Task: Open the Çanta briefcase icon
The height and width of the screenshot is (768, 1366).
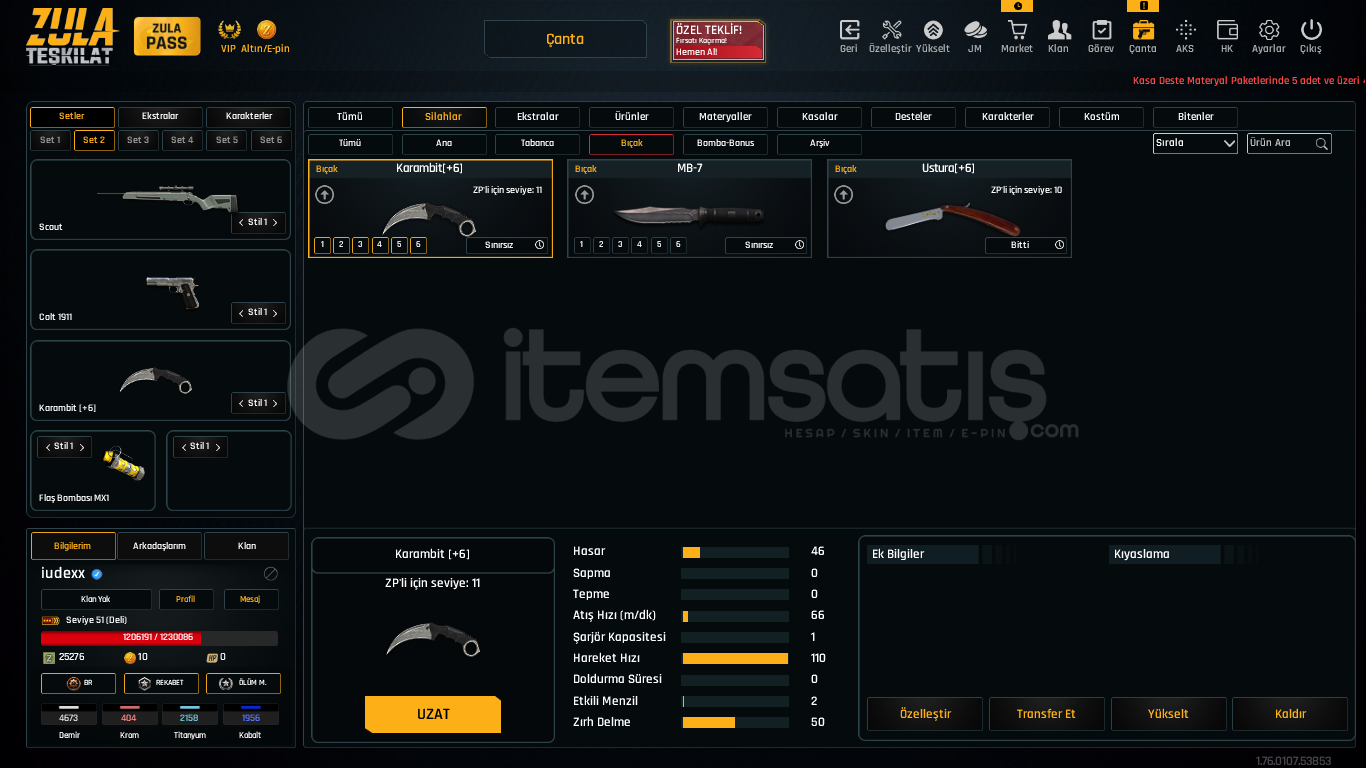Action: coord(1143,29)
